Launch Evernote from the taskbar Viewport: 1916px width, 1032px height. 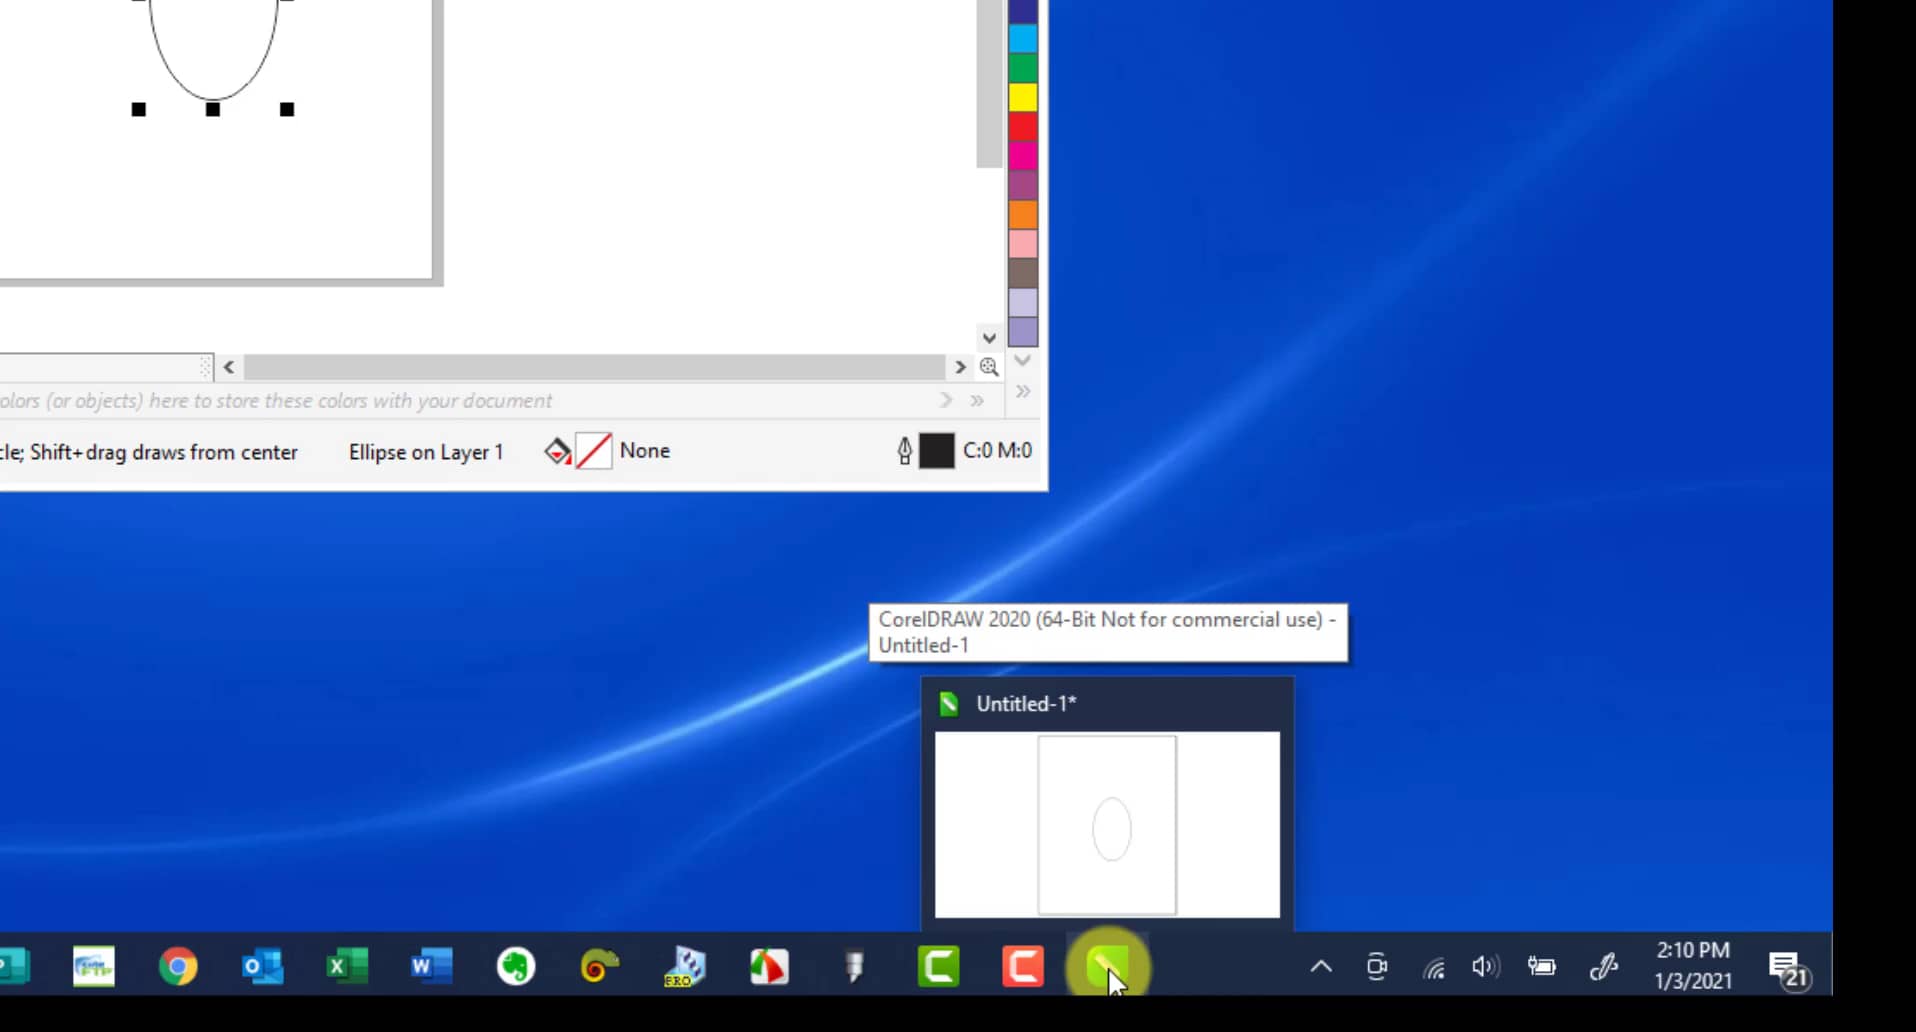[516, 966]
